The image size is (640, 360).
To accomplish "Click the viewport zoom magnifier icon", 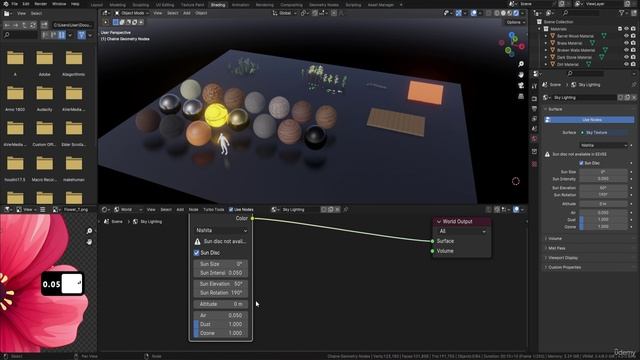I will click(521, 64).
